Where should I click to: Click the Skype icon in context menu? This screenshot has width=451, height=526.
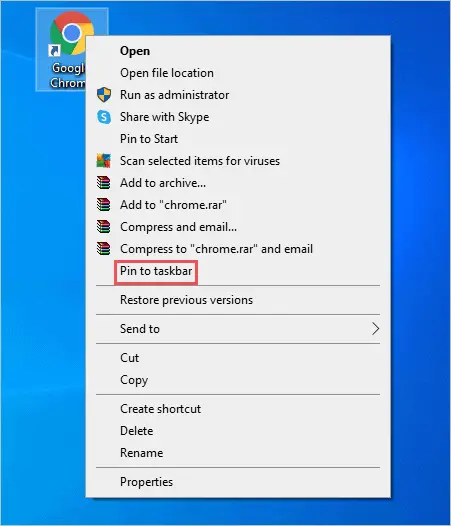tap(104, 117)
